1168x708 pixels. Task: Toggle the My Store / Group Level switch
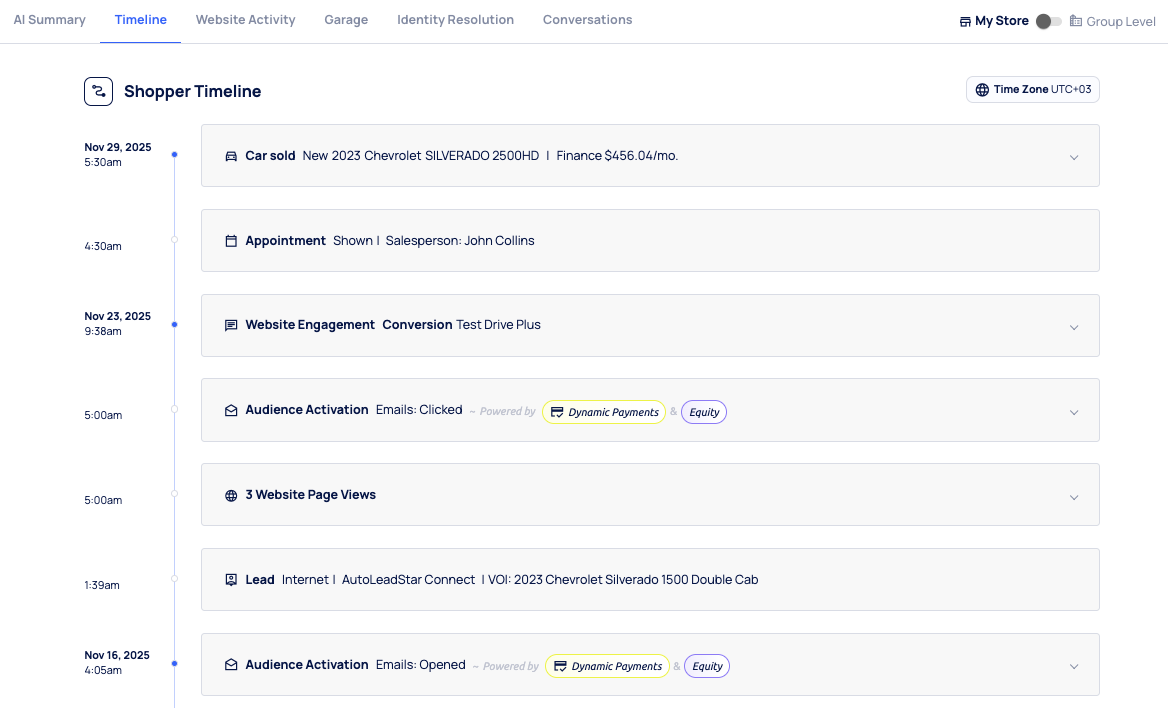tap(1048, 21)
